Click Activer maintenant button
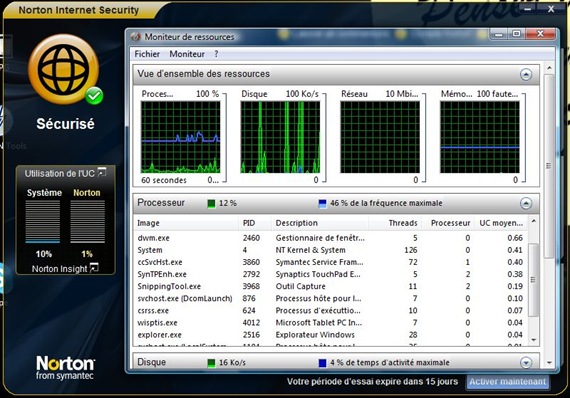 coord(507,382)
